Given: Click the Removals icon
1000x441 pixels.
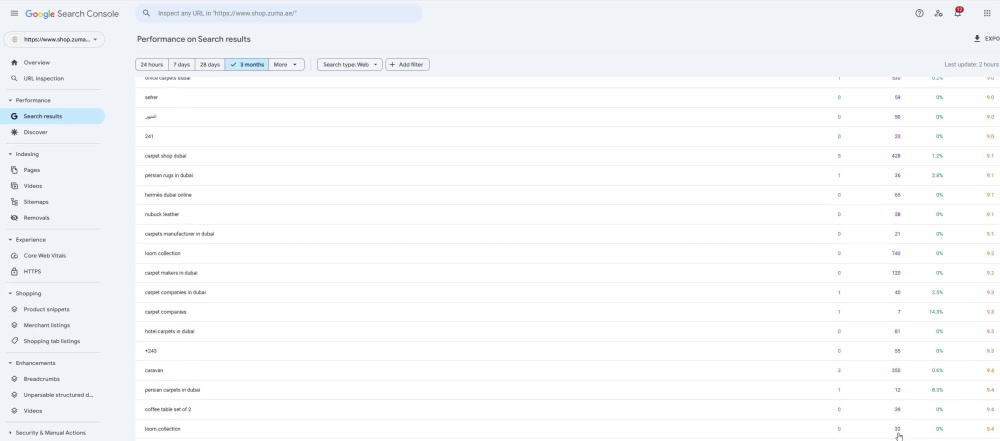Looking at the screenshot, I should (x=14, y=218).
